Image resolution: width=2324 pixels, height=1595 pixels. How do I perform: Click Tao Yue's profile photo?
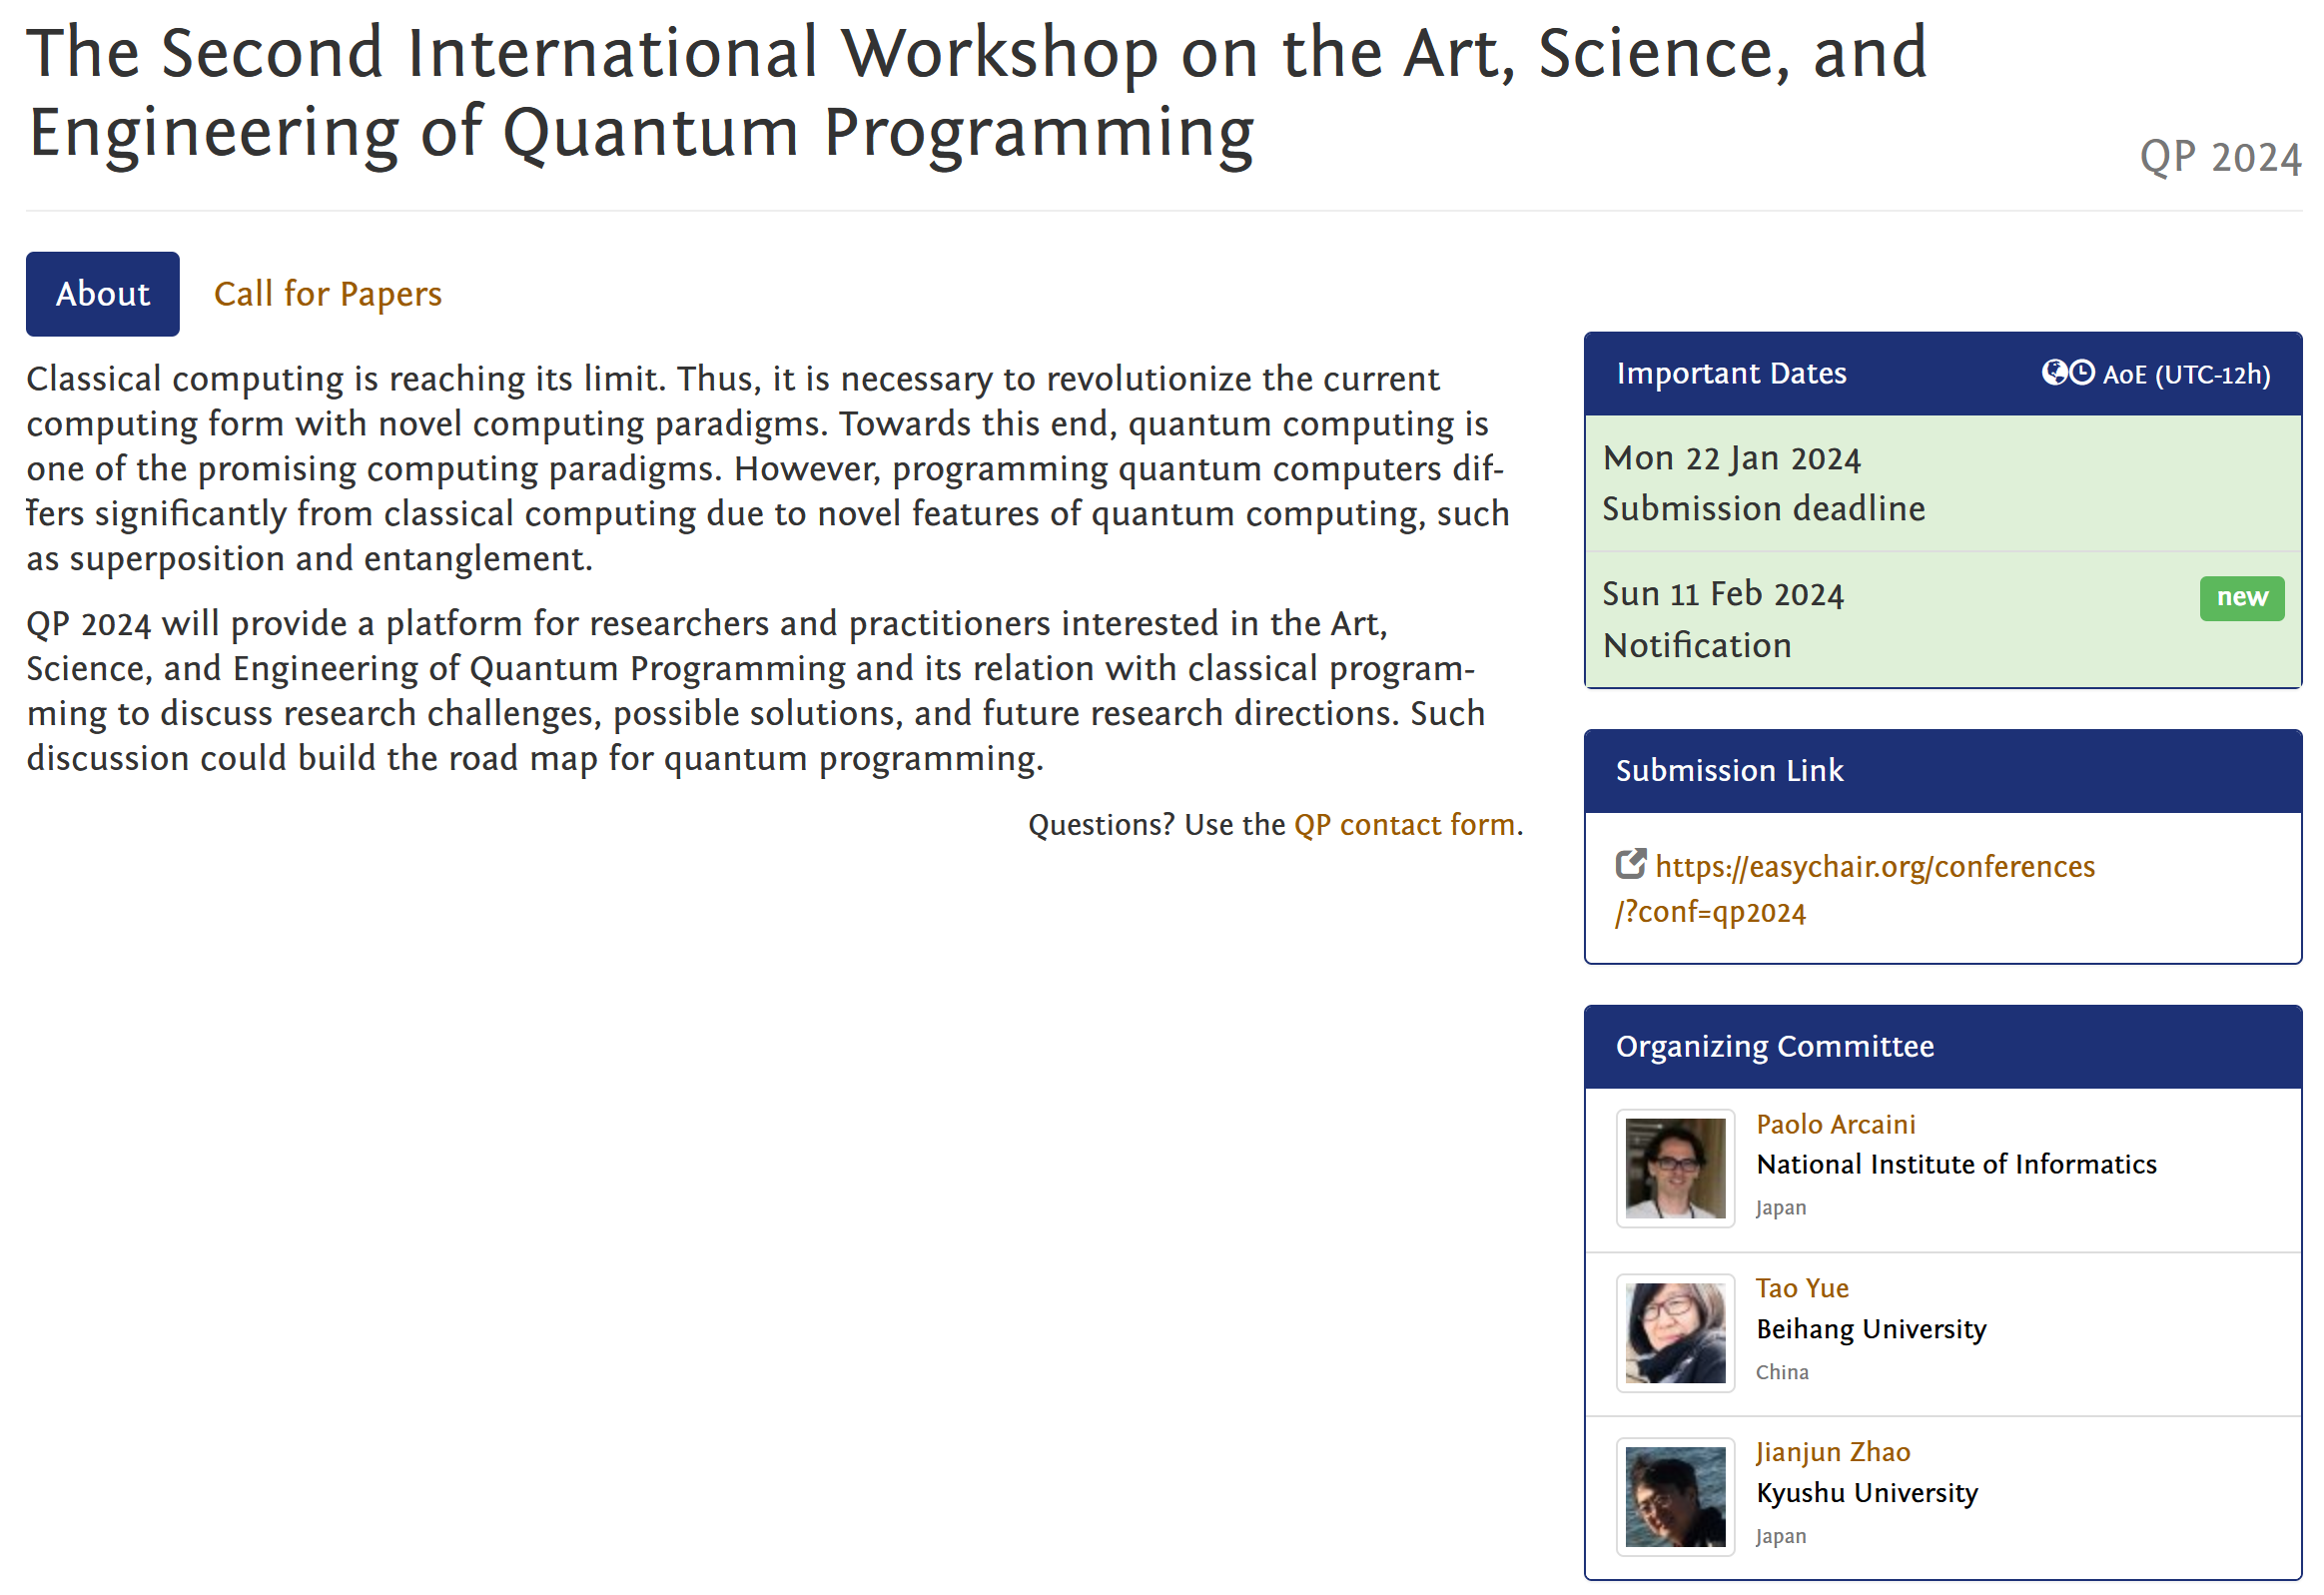coord(1676,1333)
